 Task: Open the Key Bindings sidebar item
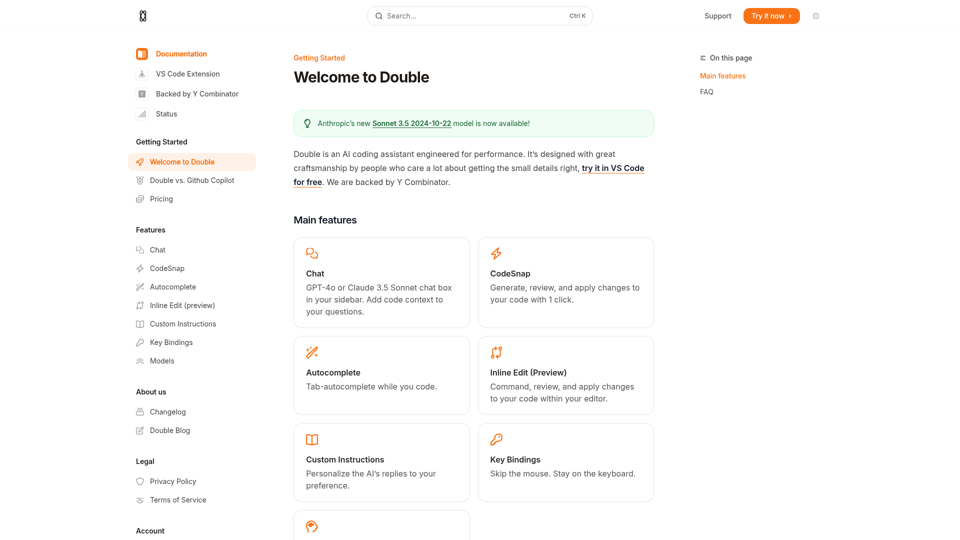tap(171, 343)
